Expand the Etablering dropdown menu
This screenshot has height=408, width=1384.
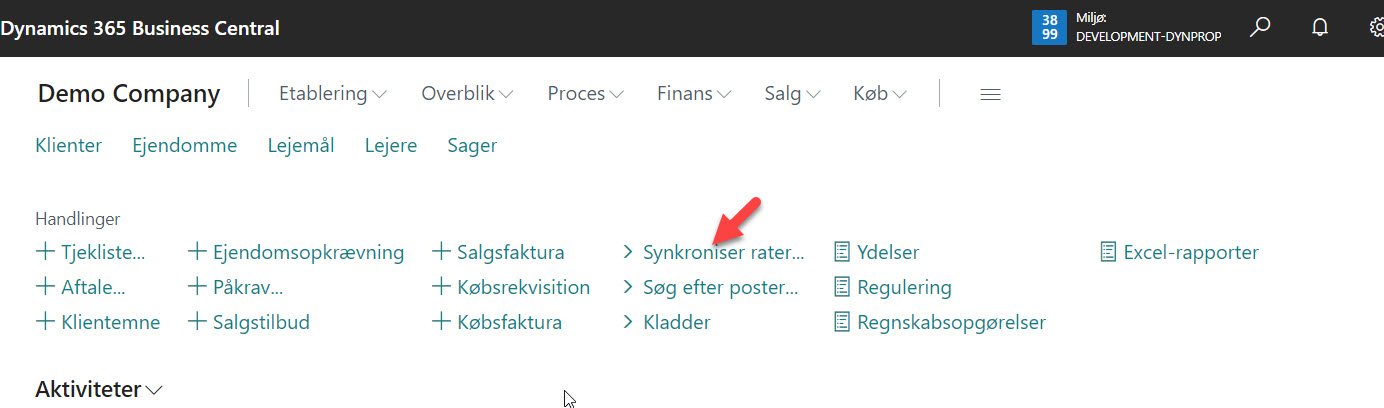coord(333,94)
